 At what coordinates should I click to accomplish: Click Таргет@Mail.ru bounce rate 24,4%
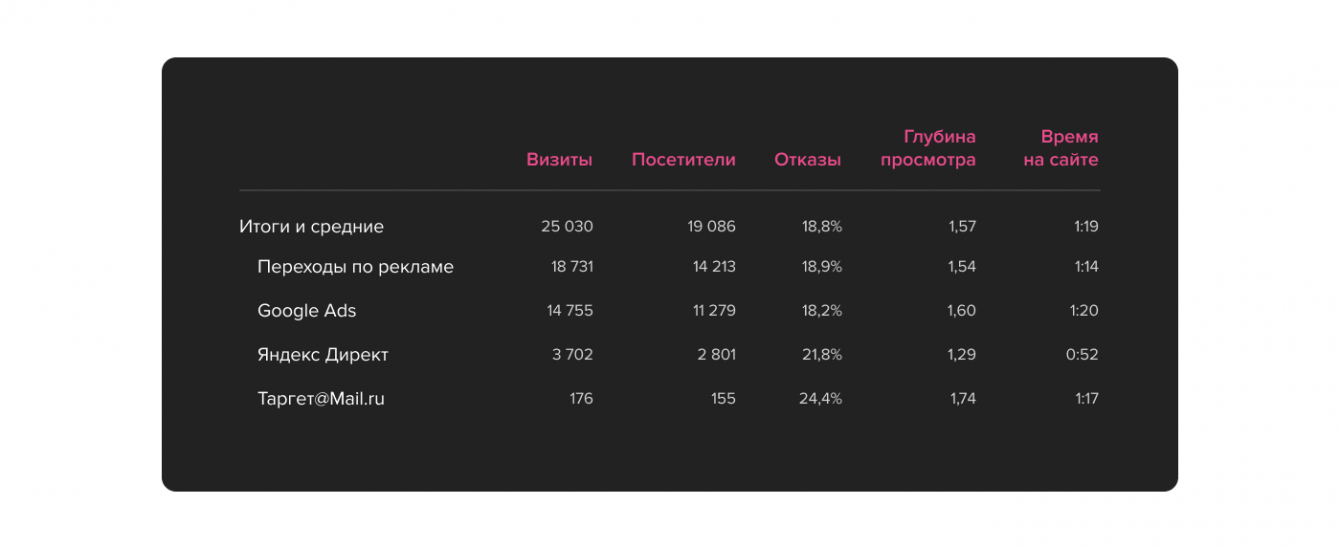(820, 399)
